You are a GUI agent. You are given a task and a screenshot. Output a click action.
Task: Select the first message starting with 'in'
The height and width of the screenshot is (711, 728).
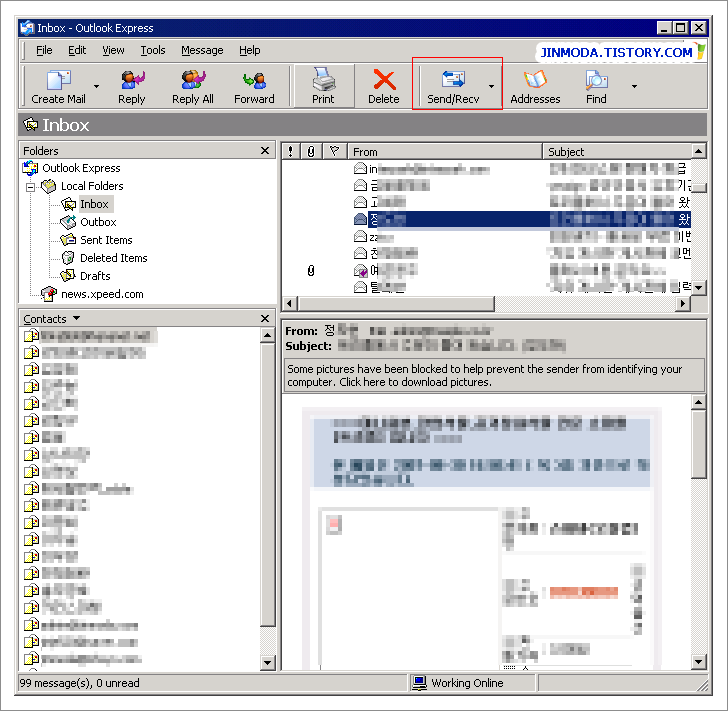pos(486,169)
